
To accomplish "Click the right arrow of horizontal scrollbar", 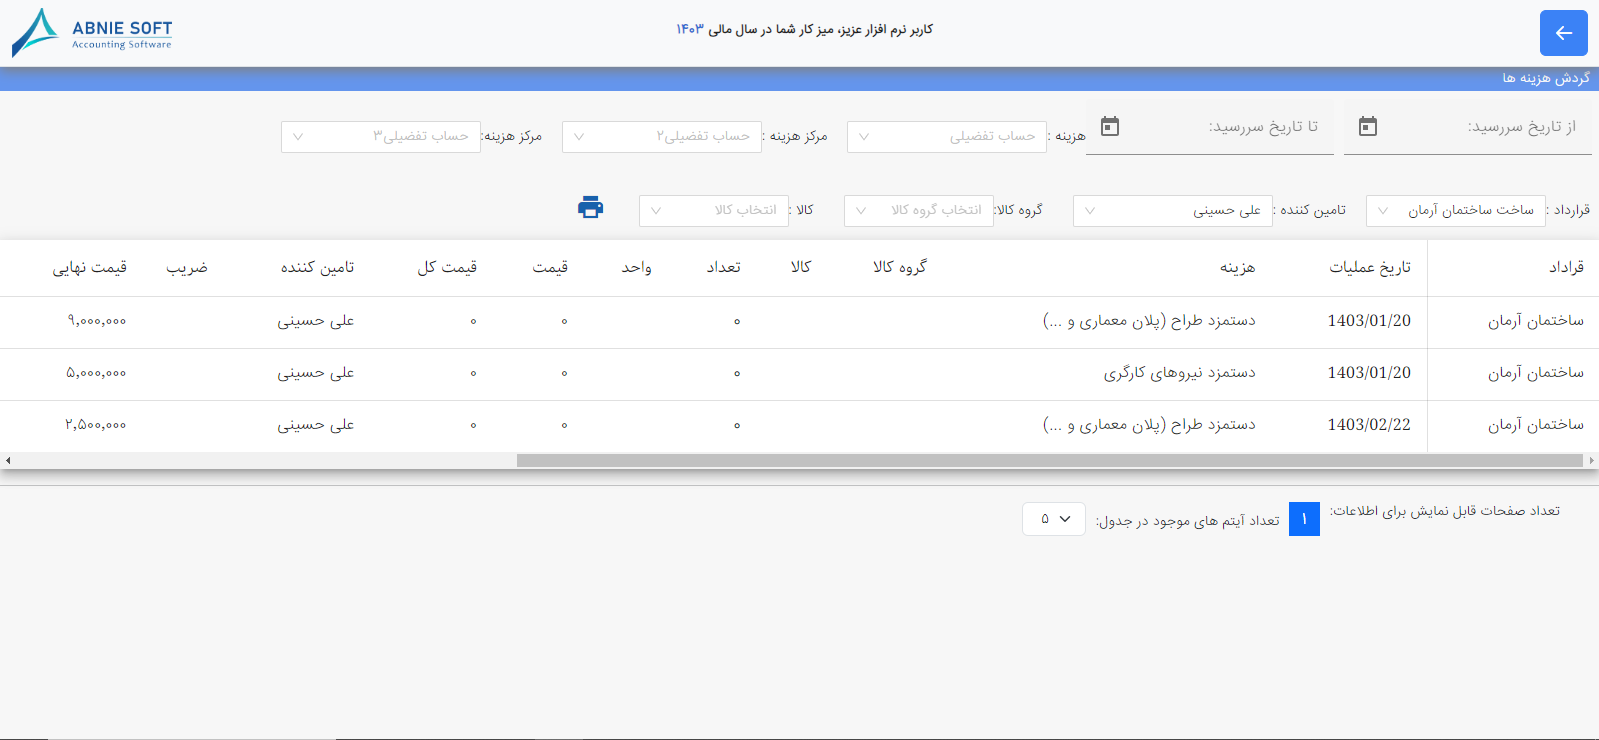I will [x=1591, y=461].
